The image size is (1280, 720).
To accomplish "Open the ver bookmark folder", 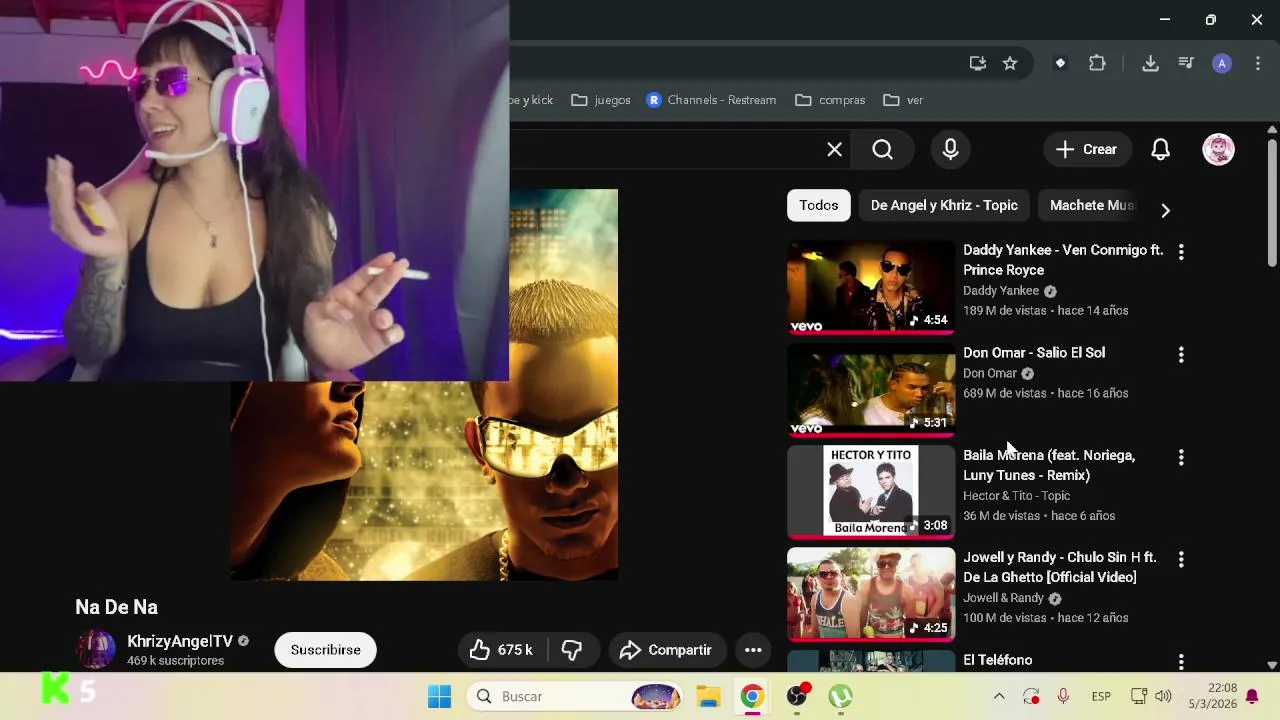I will 903,100.
